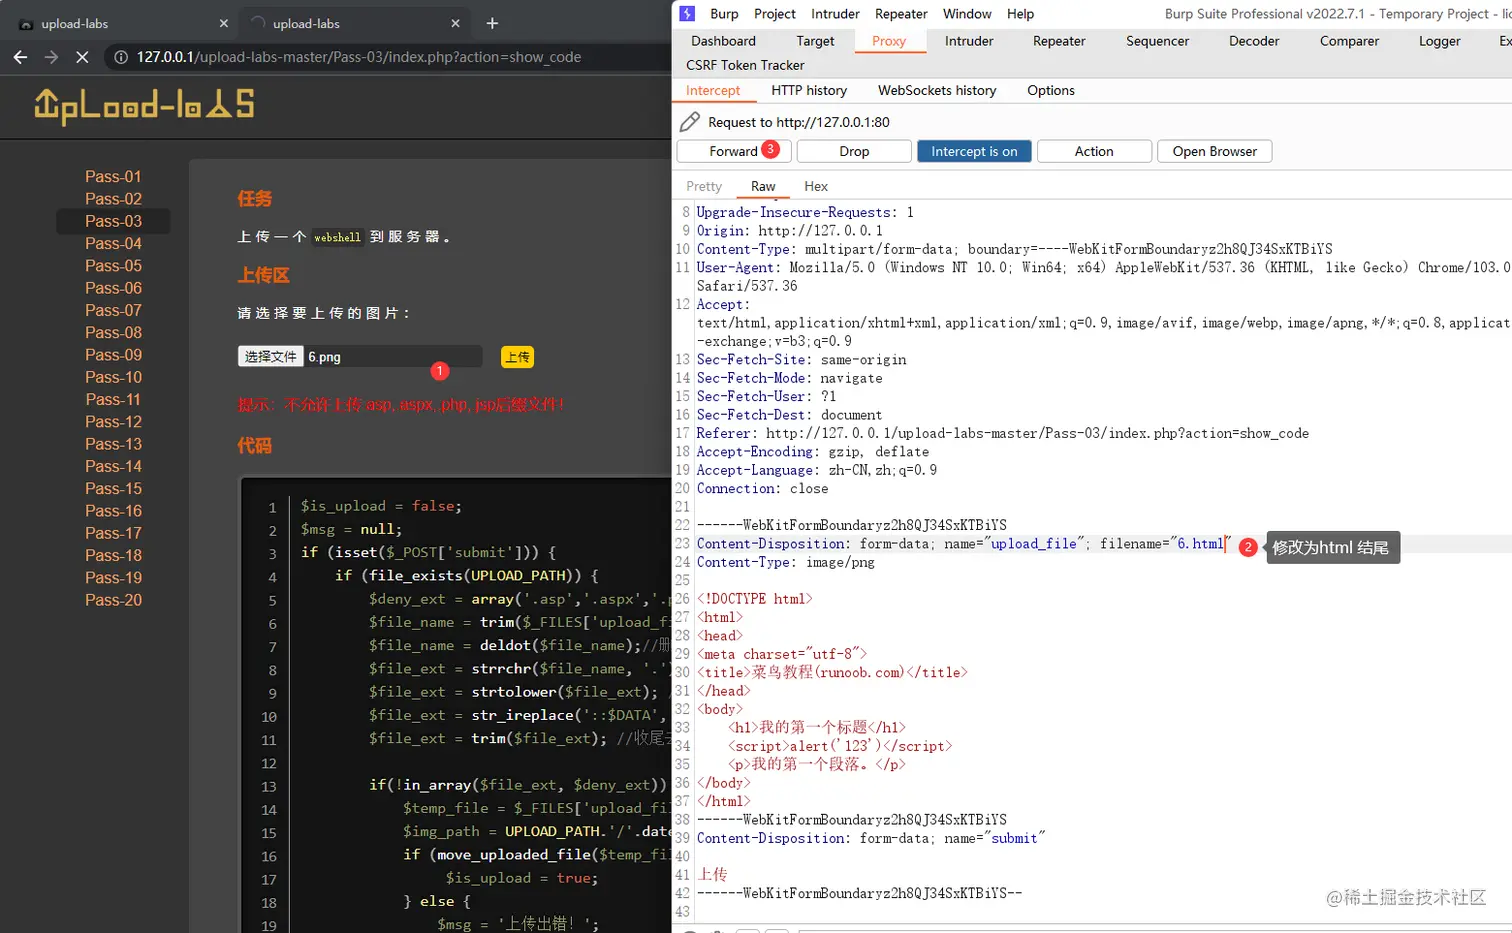Stop loading the browser page
1512x933 pixels.
point(82,57)
